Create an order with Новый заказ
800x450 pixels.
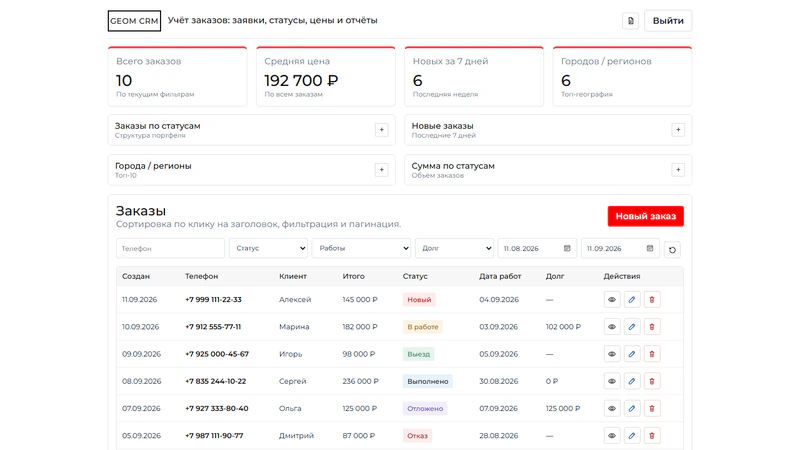coord(645,216)
